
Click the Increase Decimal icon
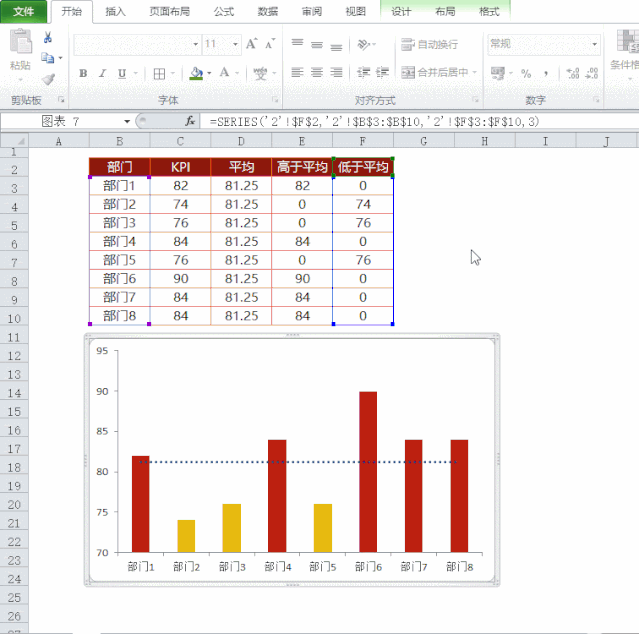573,73
